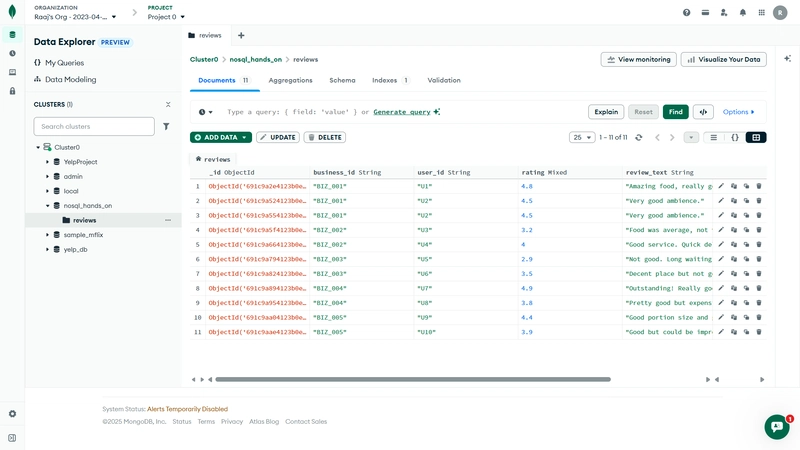800x450 pixels.
Task: Expand the sample_mflix database
Action: tap(47, 235)
